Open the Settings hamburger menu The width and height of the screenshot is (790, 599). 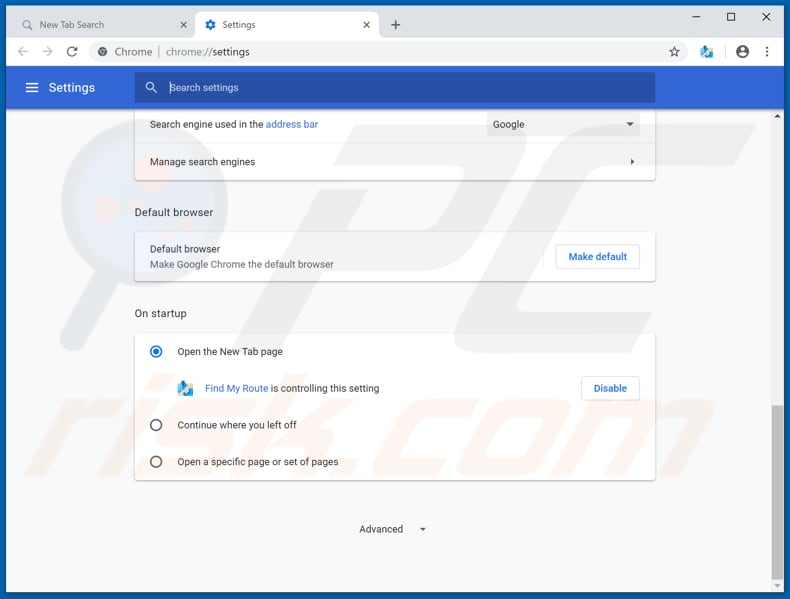point(32,88)
